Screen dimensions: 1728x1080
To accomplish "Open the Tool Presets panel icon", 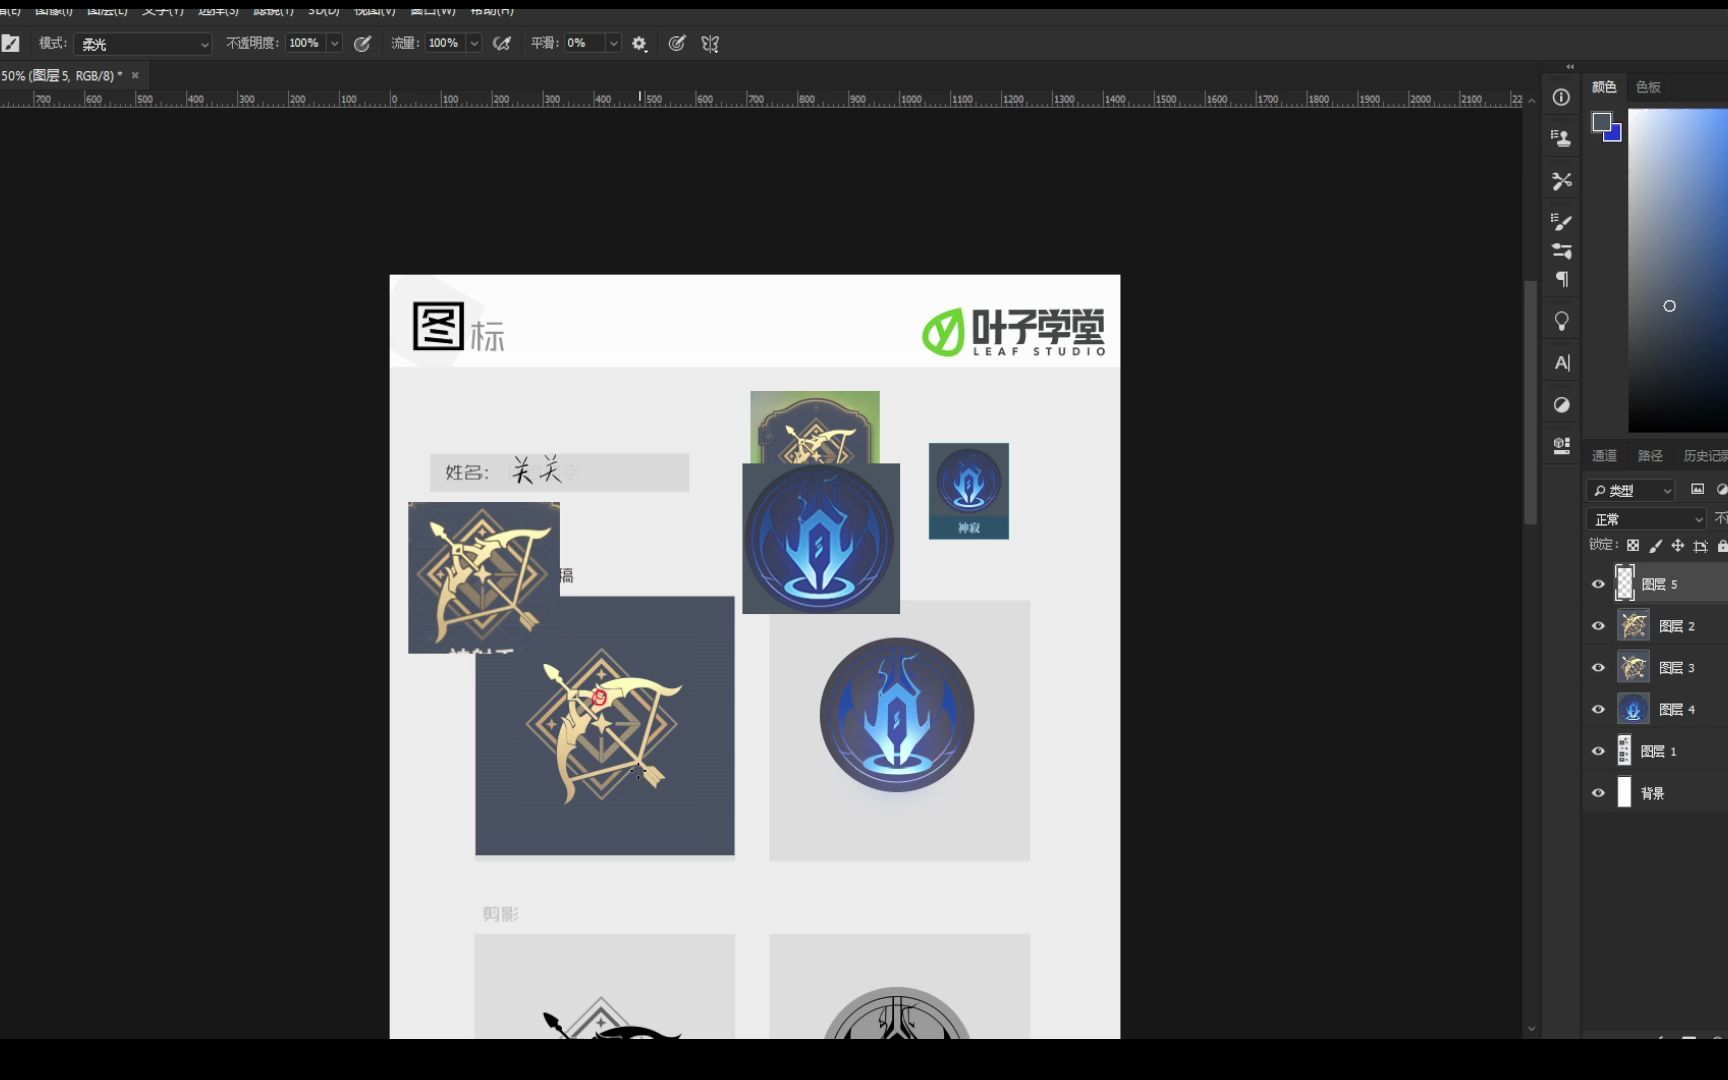I will [1561, 181].
